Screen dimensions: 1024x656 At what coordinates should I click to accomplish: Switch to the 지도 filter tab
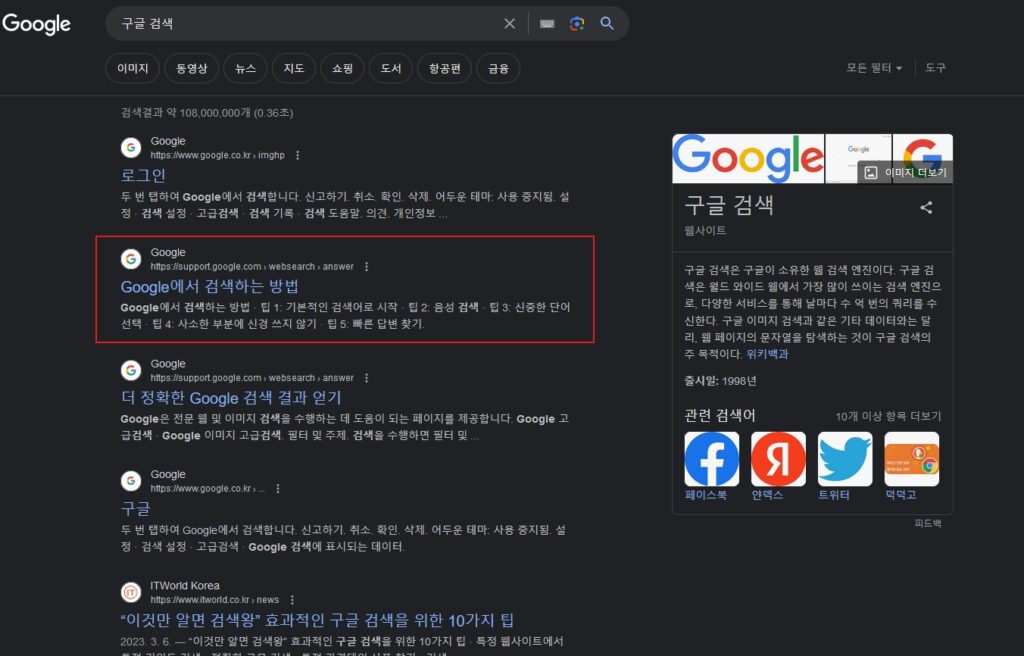click(294, 68)
